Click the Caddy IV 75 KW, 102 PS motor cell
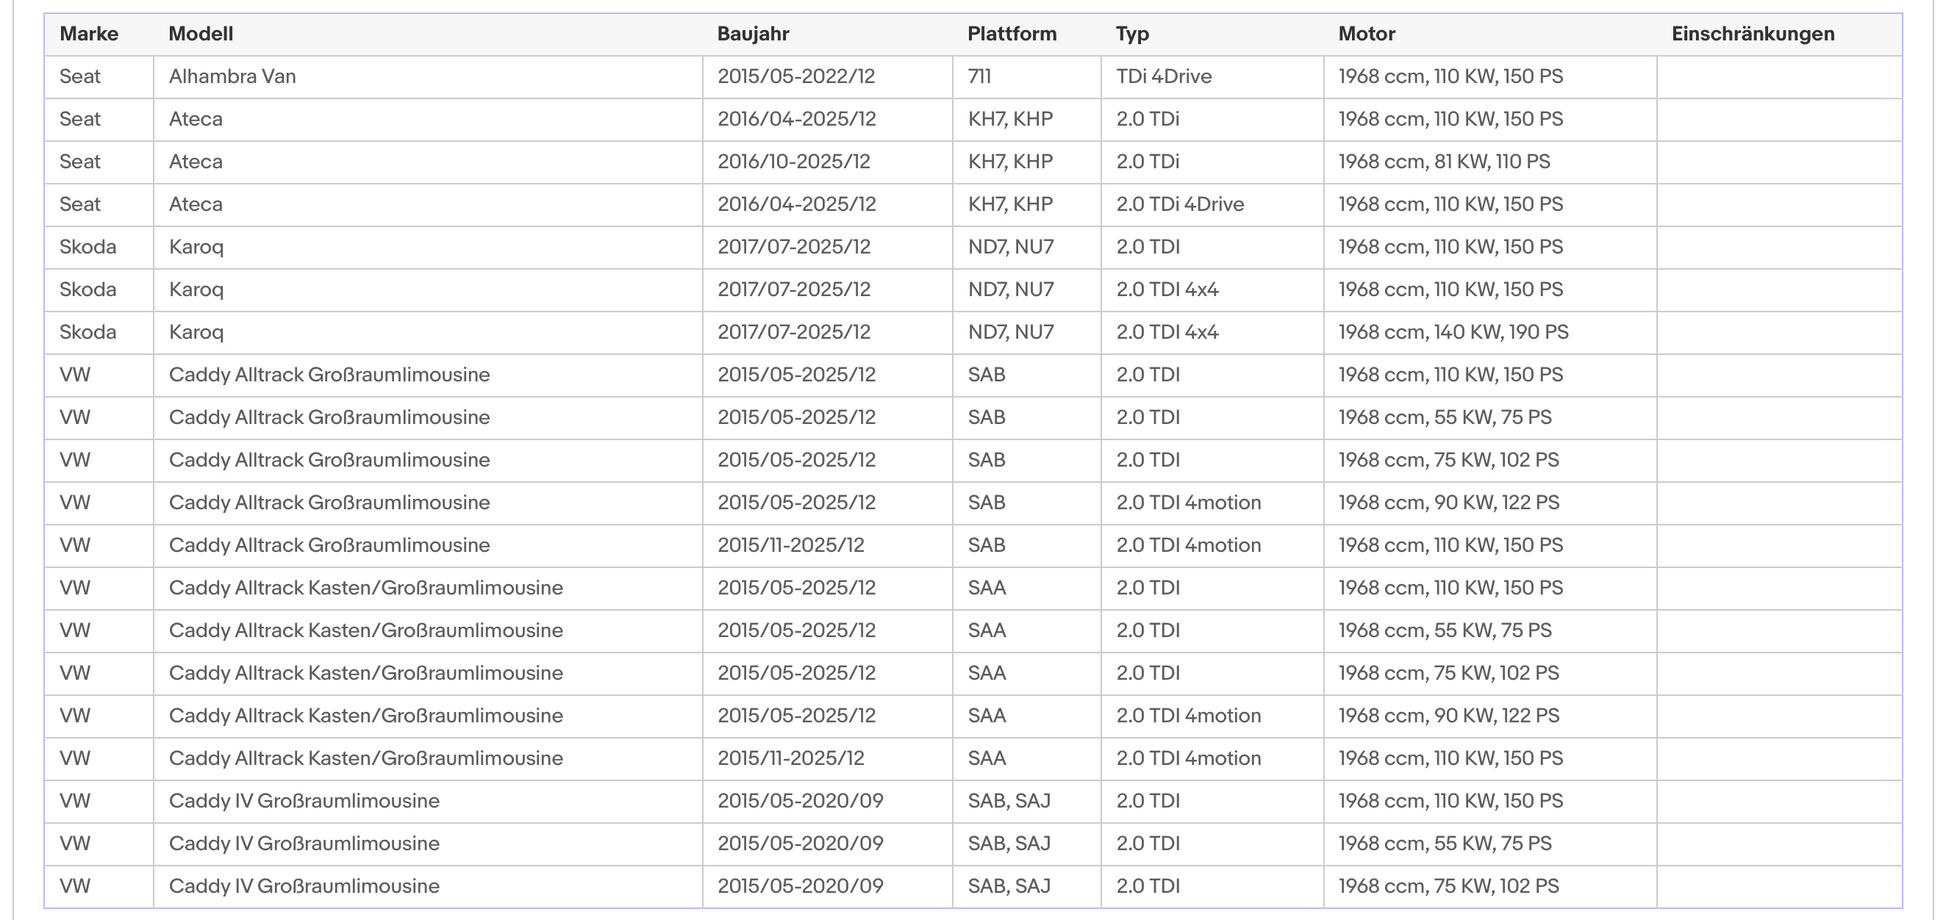 (x=1490, y=886)
